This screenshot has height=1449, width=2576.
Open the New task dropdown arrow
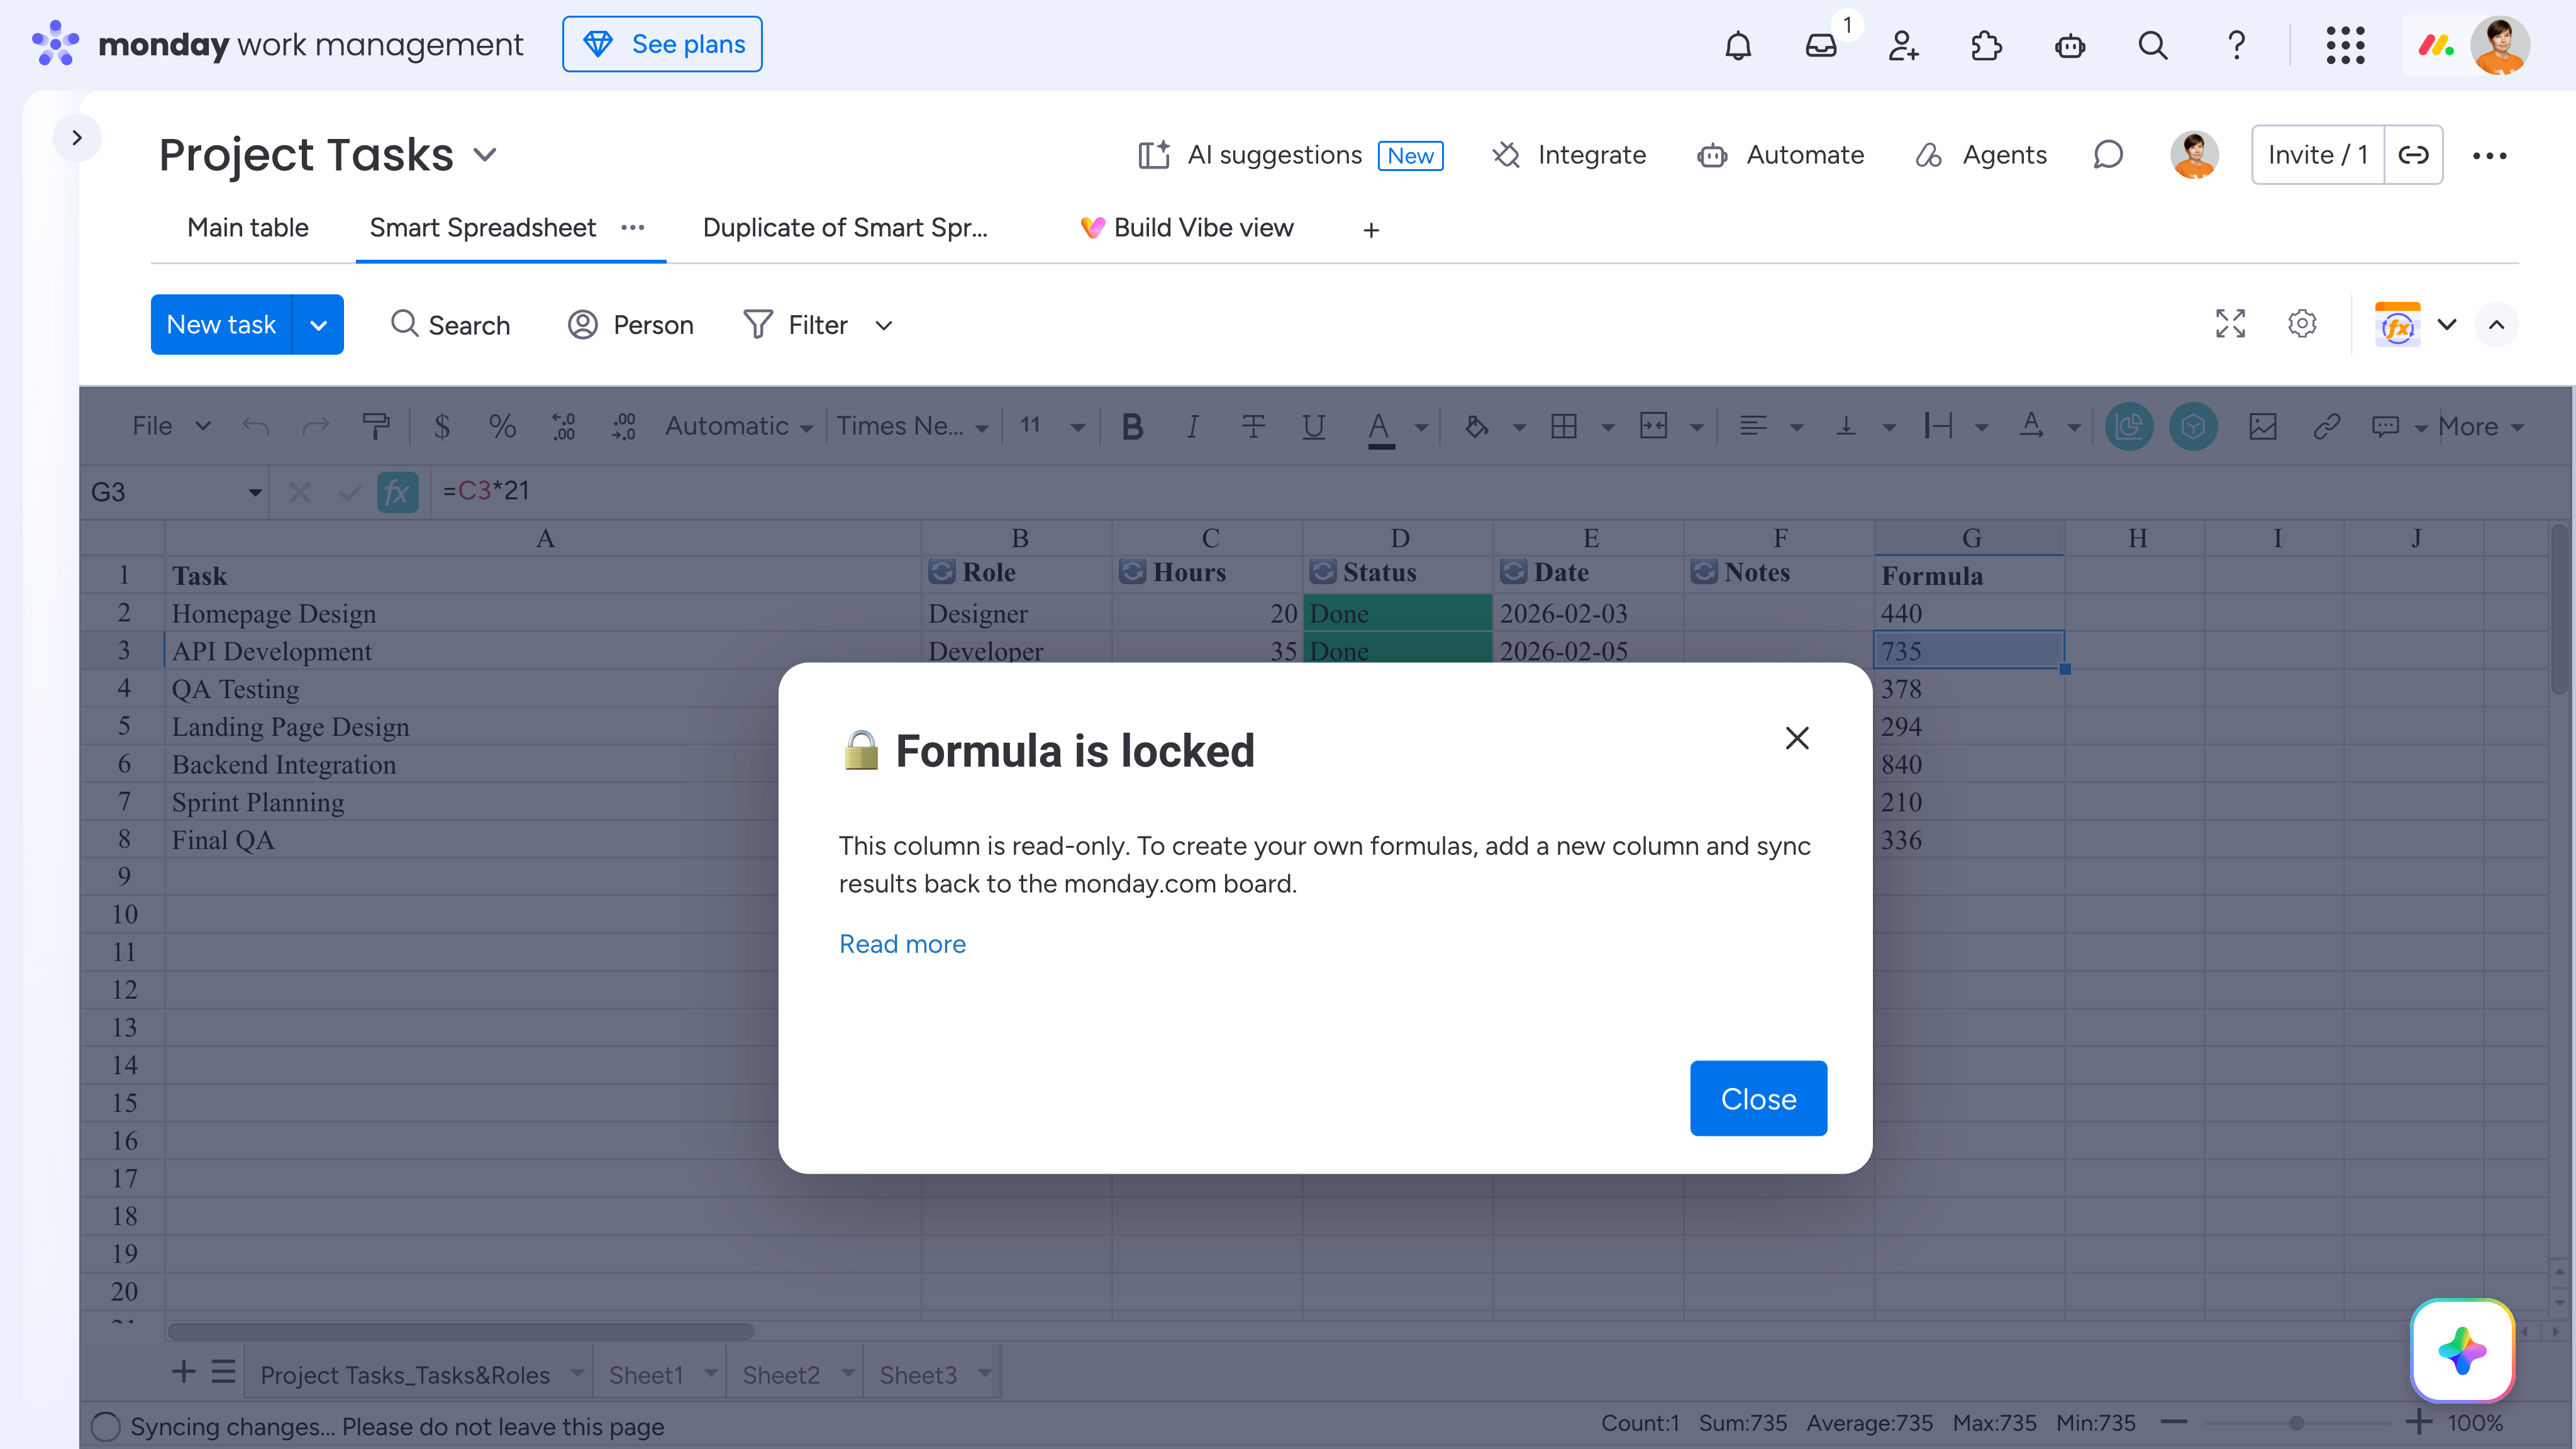(x=318, y=325)
